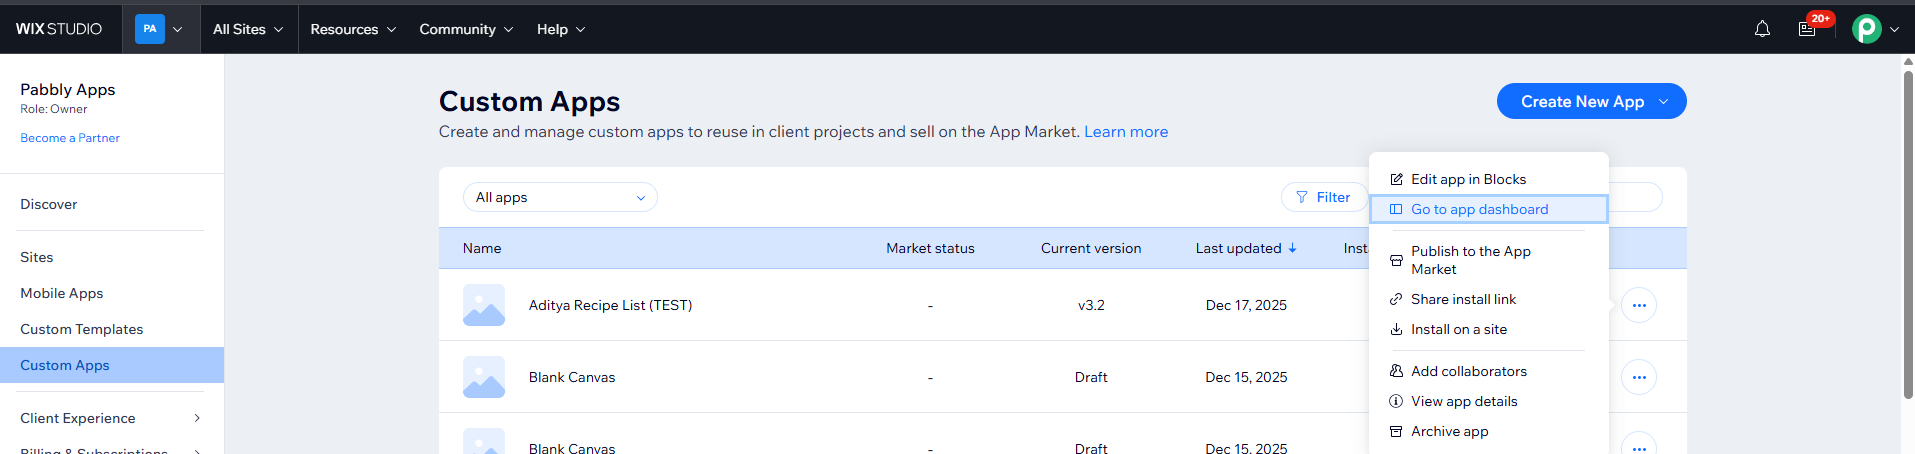Click the PA workspace badge icon
Image resolution: width=1915 pixels, height=454 pixels.
click(x=150, y=29)
